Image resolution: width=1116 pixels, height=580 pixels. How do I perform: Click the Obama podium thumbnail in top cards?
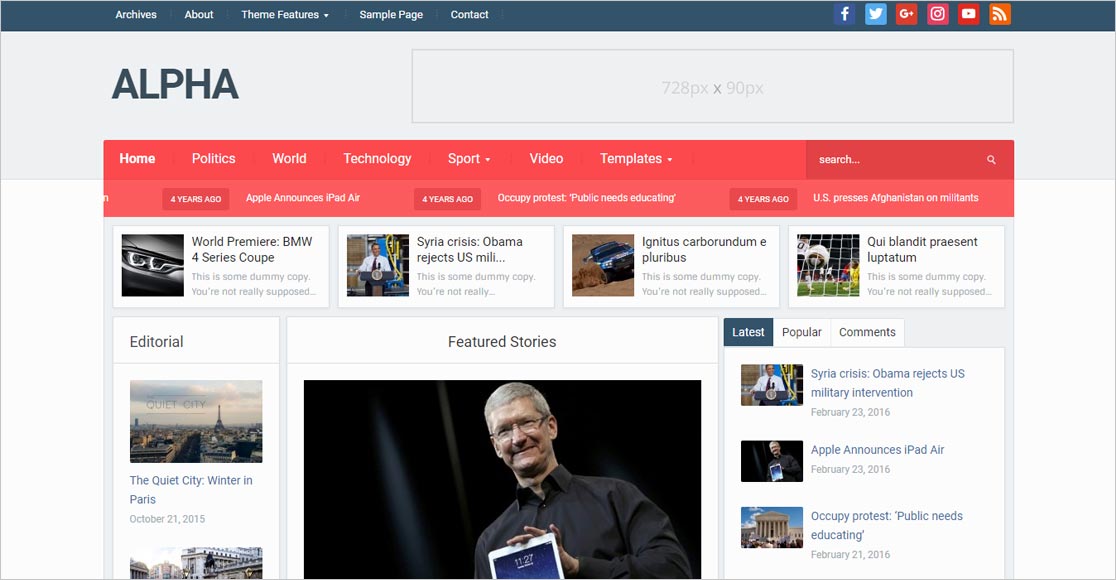(x=378, y=265)
